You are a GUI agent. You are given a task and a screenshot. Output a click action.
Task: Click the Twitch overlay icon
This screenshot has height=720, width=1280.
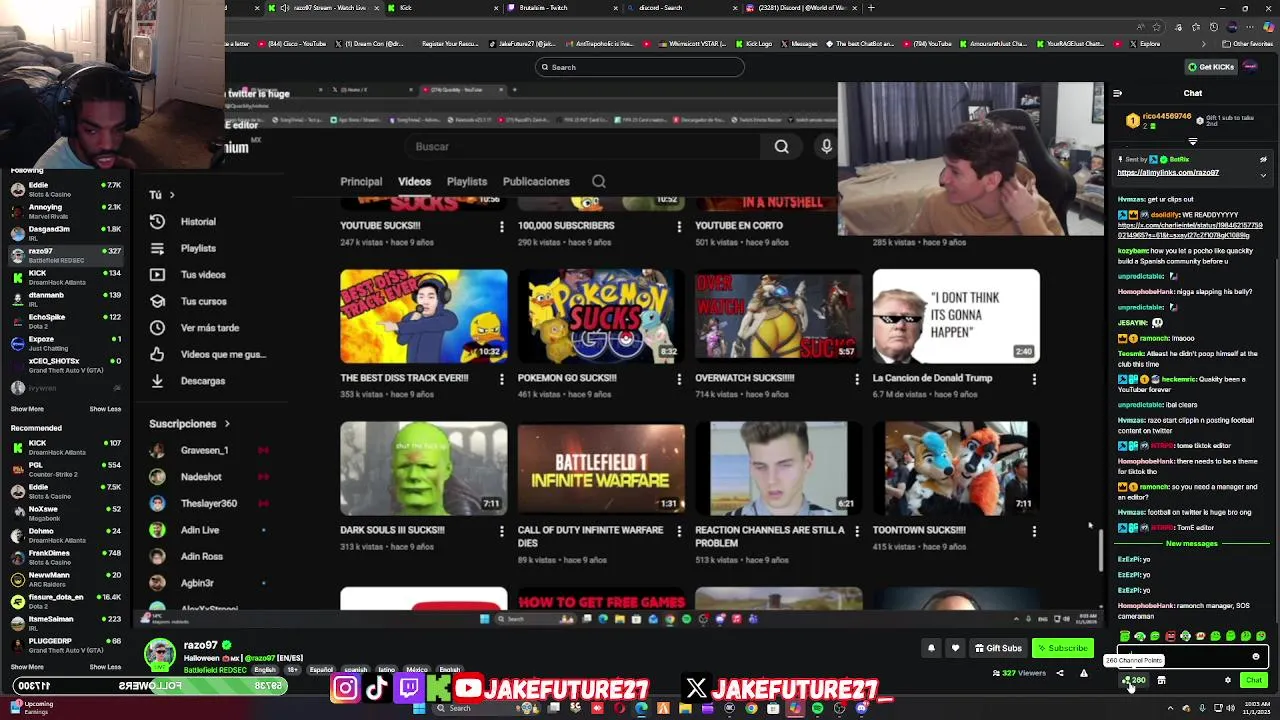point(408,688)
